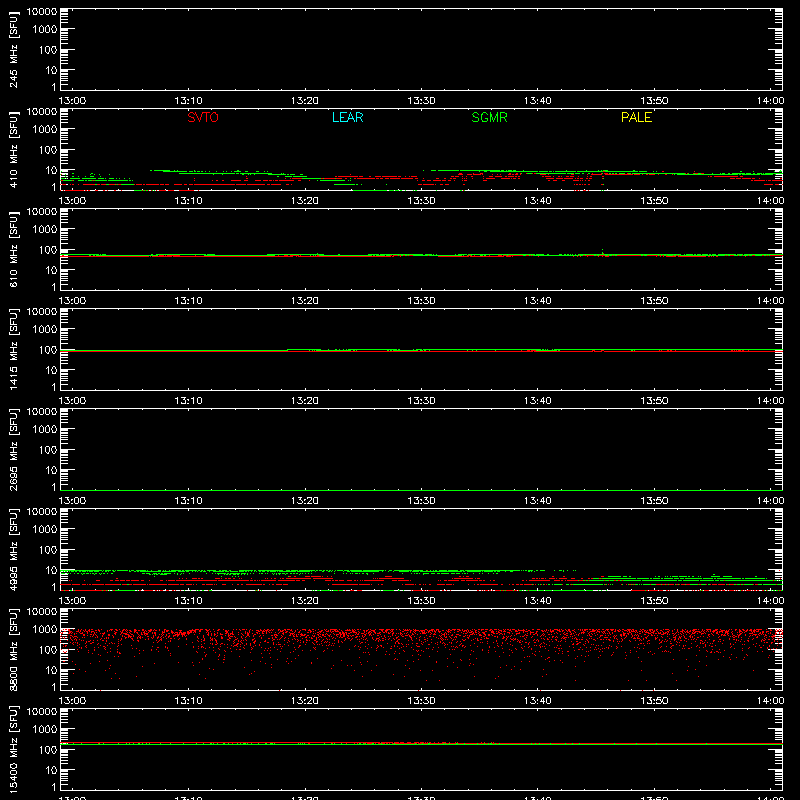Select the 4995 MHz [SFU] axis title
The image size is (800, 800).
pos(13,549)
